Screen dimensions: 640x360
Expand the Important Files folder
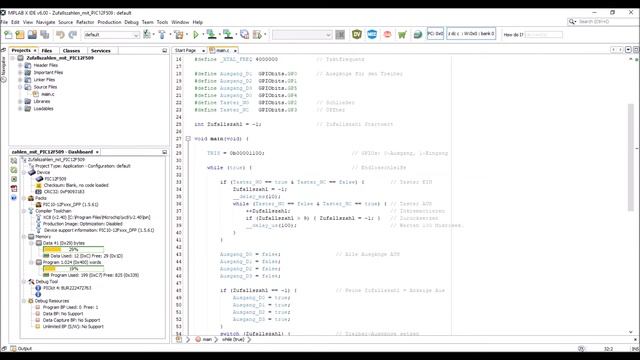(x=20, y=72)
